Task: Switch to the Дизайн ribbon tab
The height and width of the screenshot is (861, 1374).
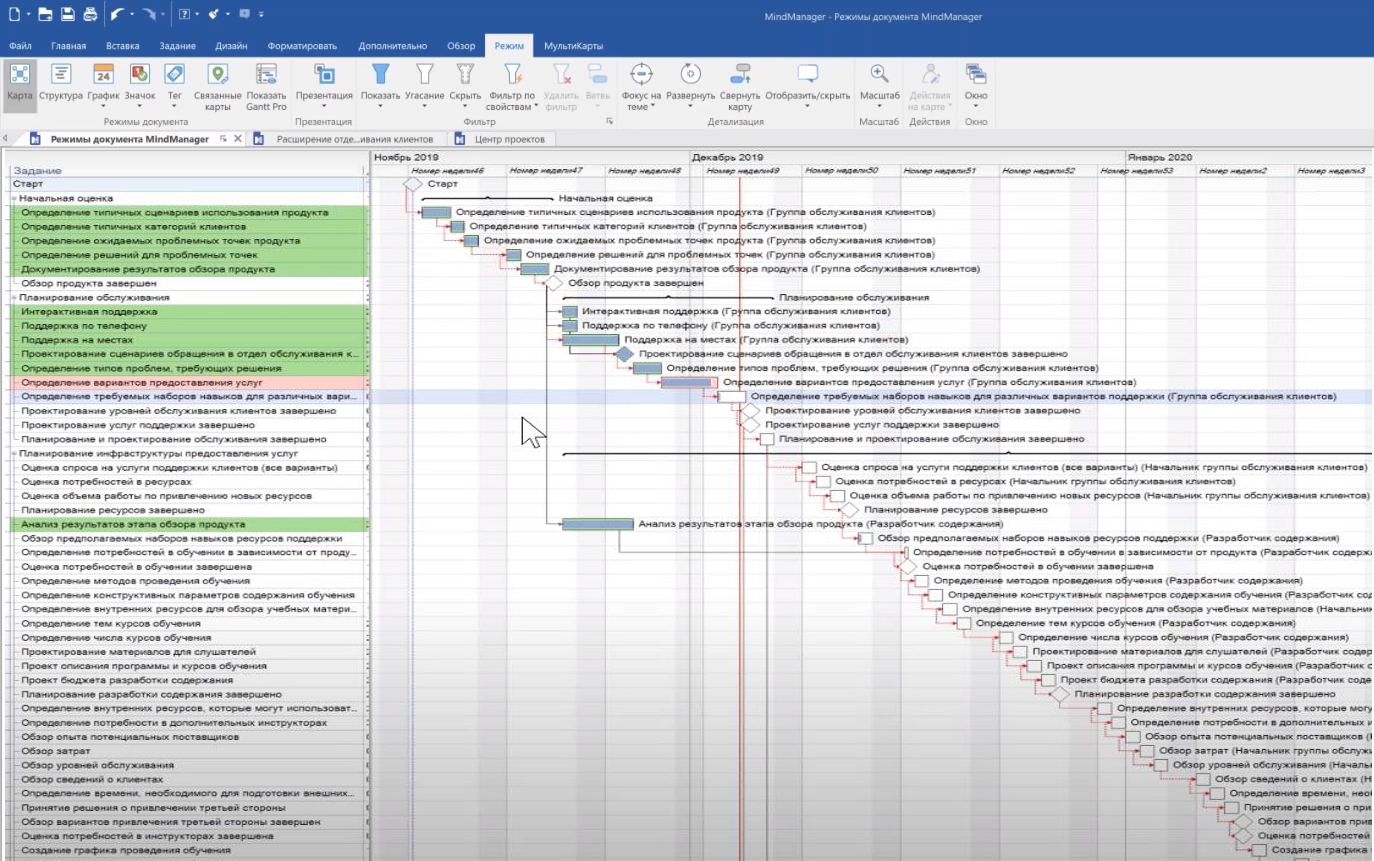Action: [231, 46]
